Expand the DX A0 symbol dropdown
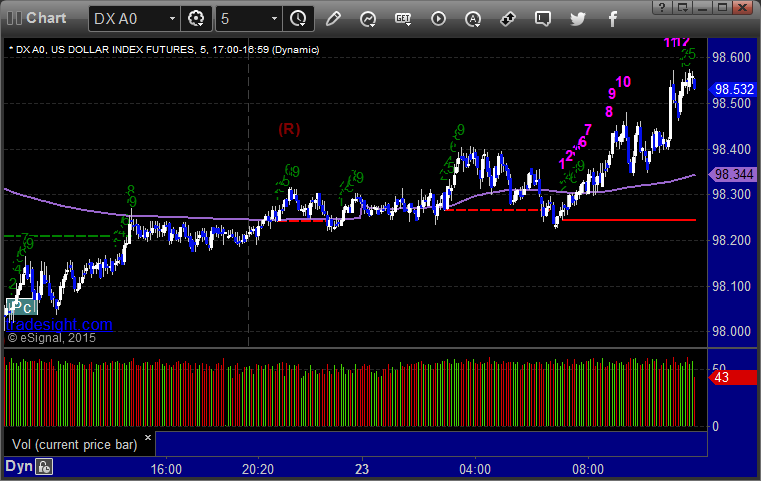Viewport: 761px width, 481px height. (x=172, y=19)
